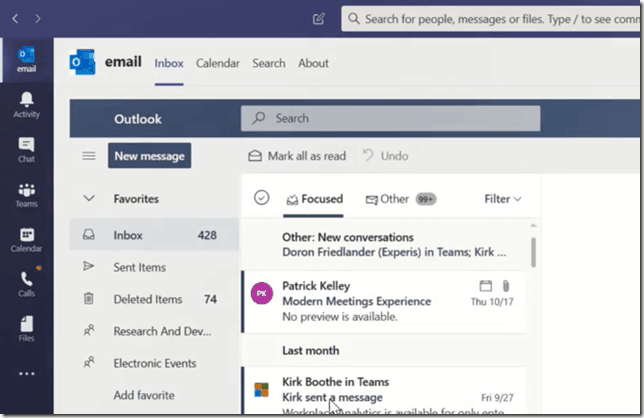
Task: Go back using the left arrow
Action: tap(14, 18)
